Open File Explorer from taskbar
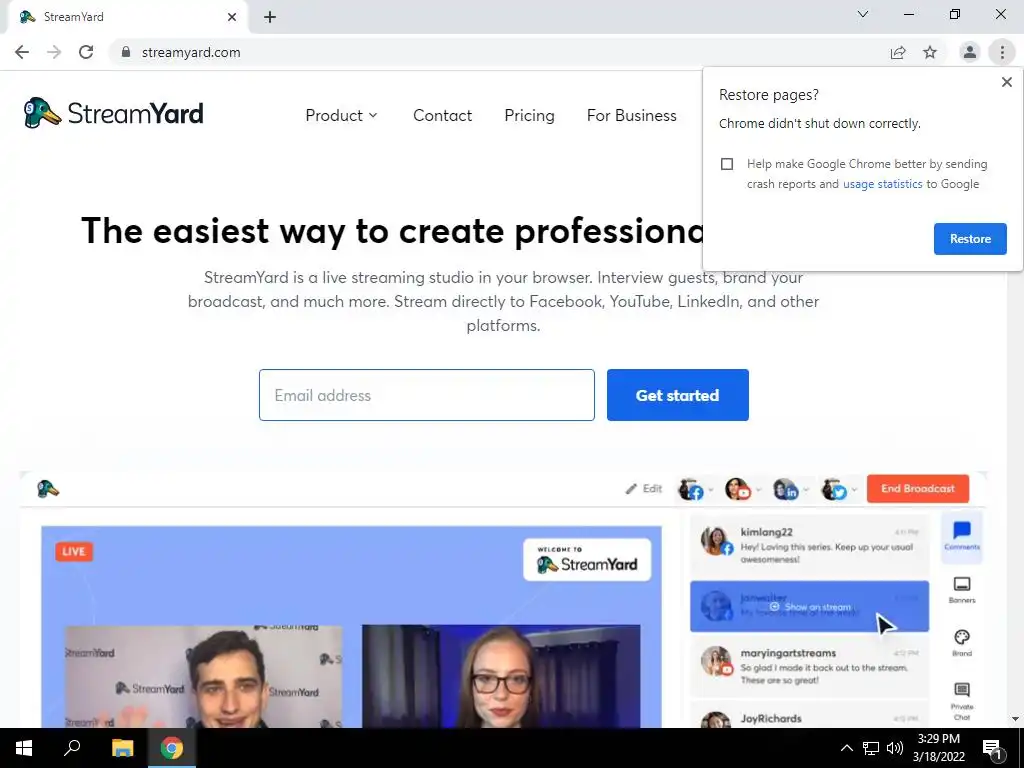The image size is (1024, 768). click(122, 748)
